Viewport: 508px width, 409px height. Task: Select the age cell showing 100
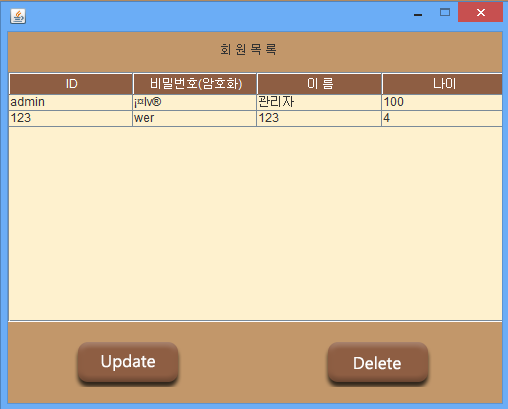(x=442, y=102)
